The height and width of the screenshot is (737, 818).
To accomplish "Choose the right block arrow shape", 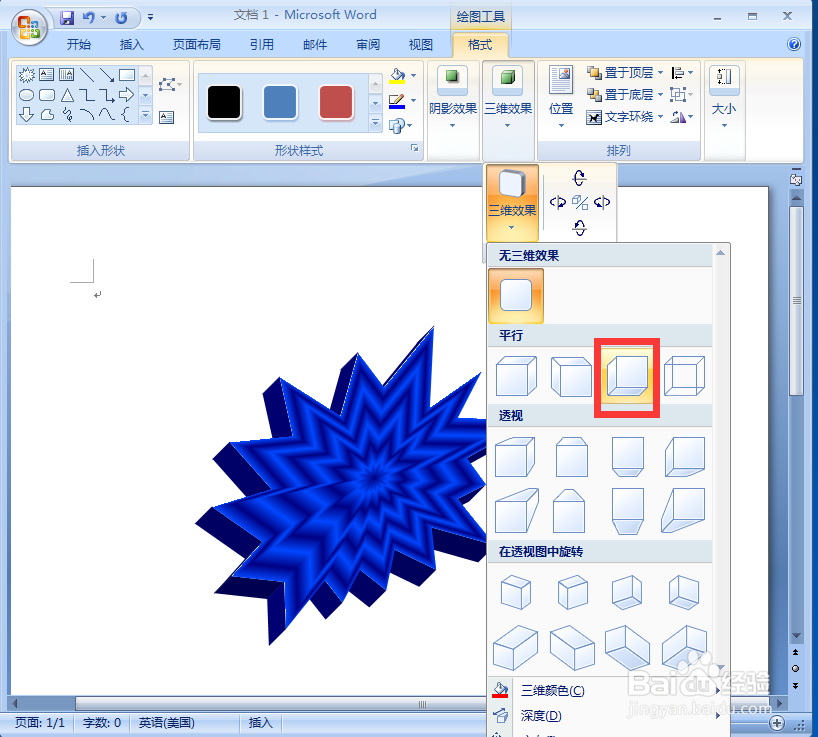I will coord(126,95).
